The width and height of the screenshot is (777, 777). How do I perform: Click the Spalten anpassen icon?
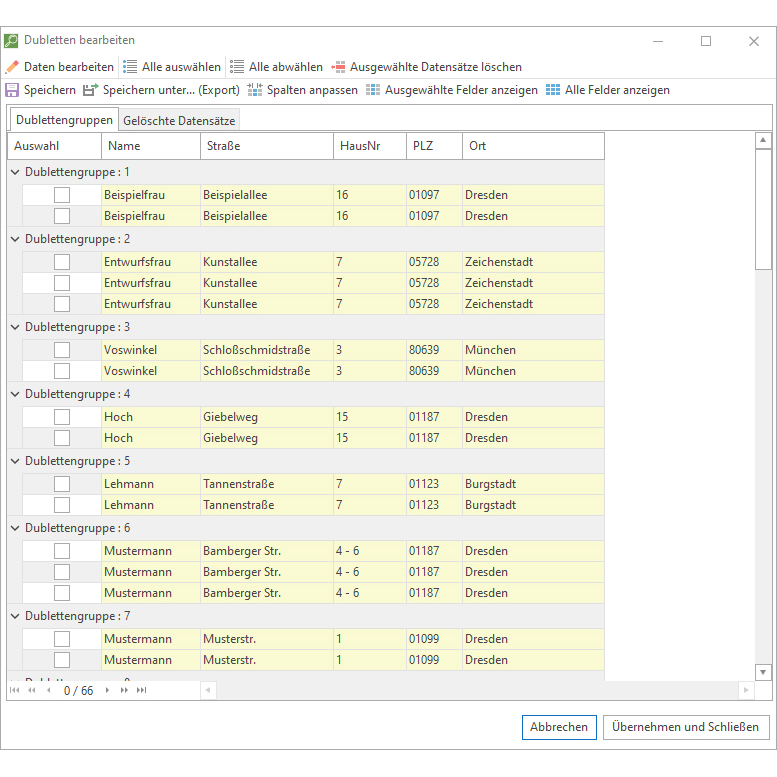click(x=255, y=90)
